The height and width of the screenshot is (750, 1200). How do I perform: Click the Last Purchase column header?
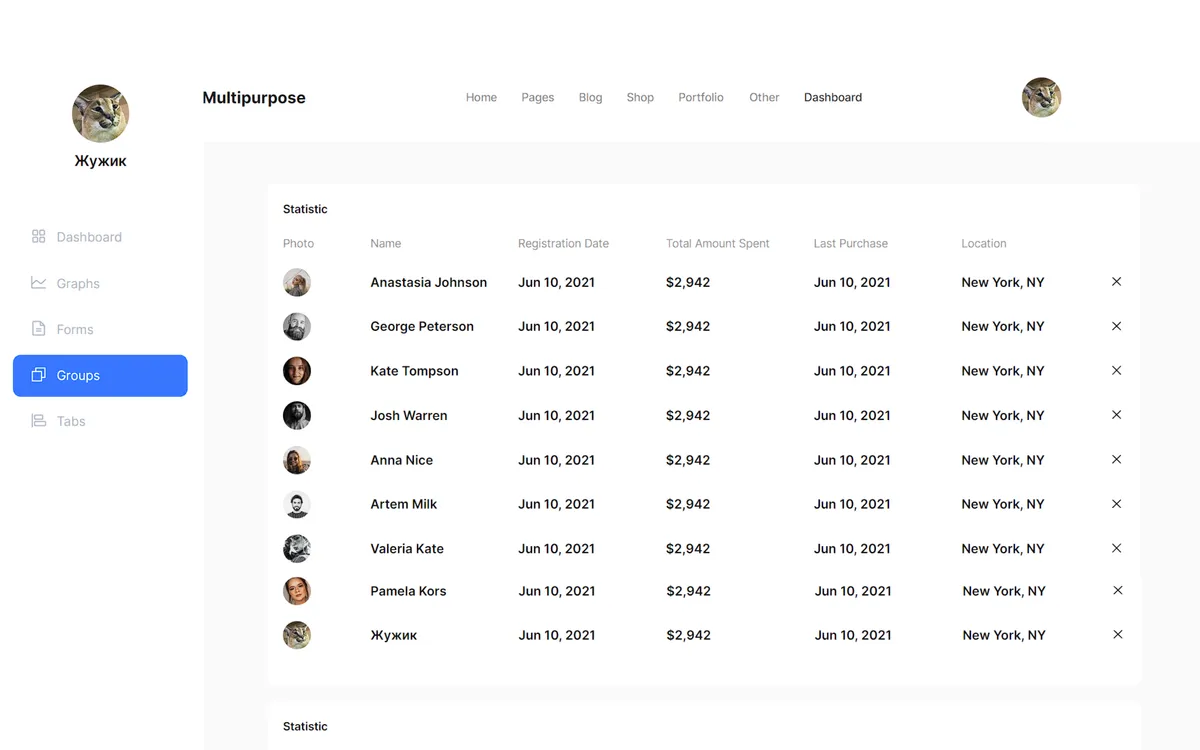point(851,243)
